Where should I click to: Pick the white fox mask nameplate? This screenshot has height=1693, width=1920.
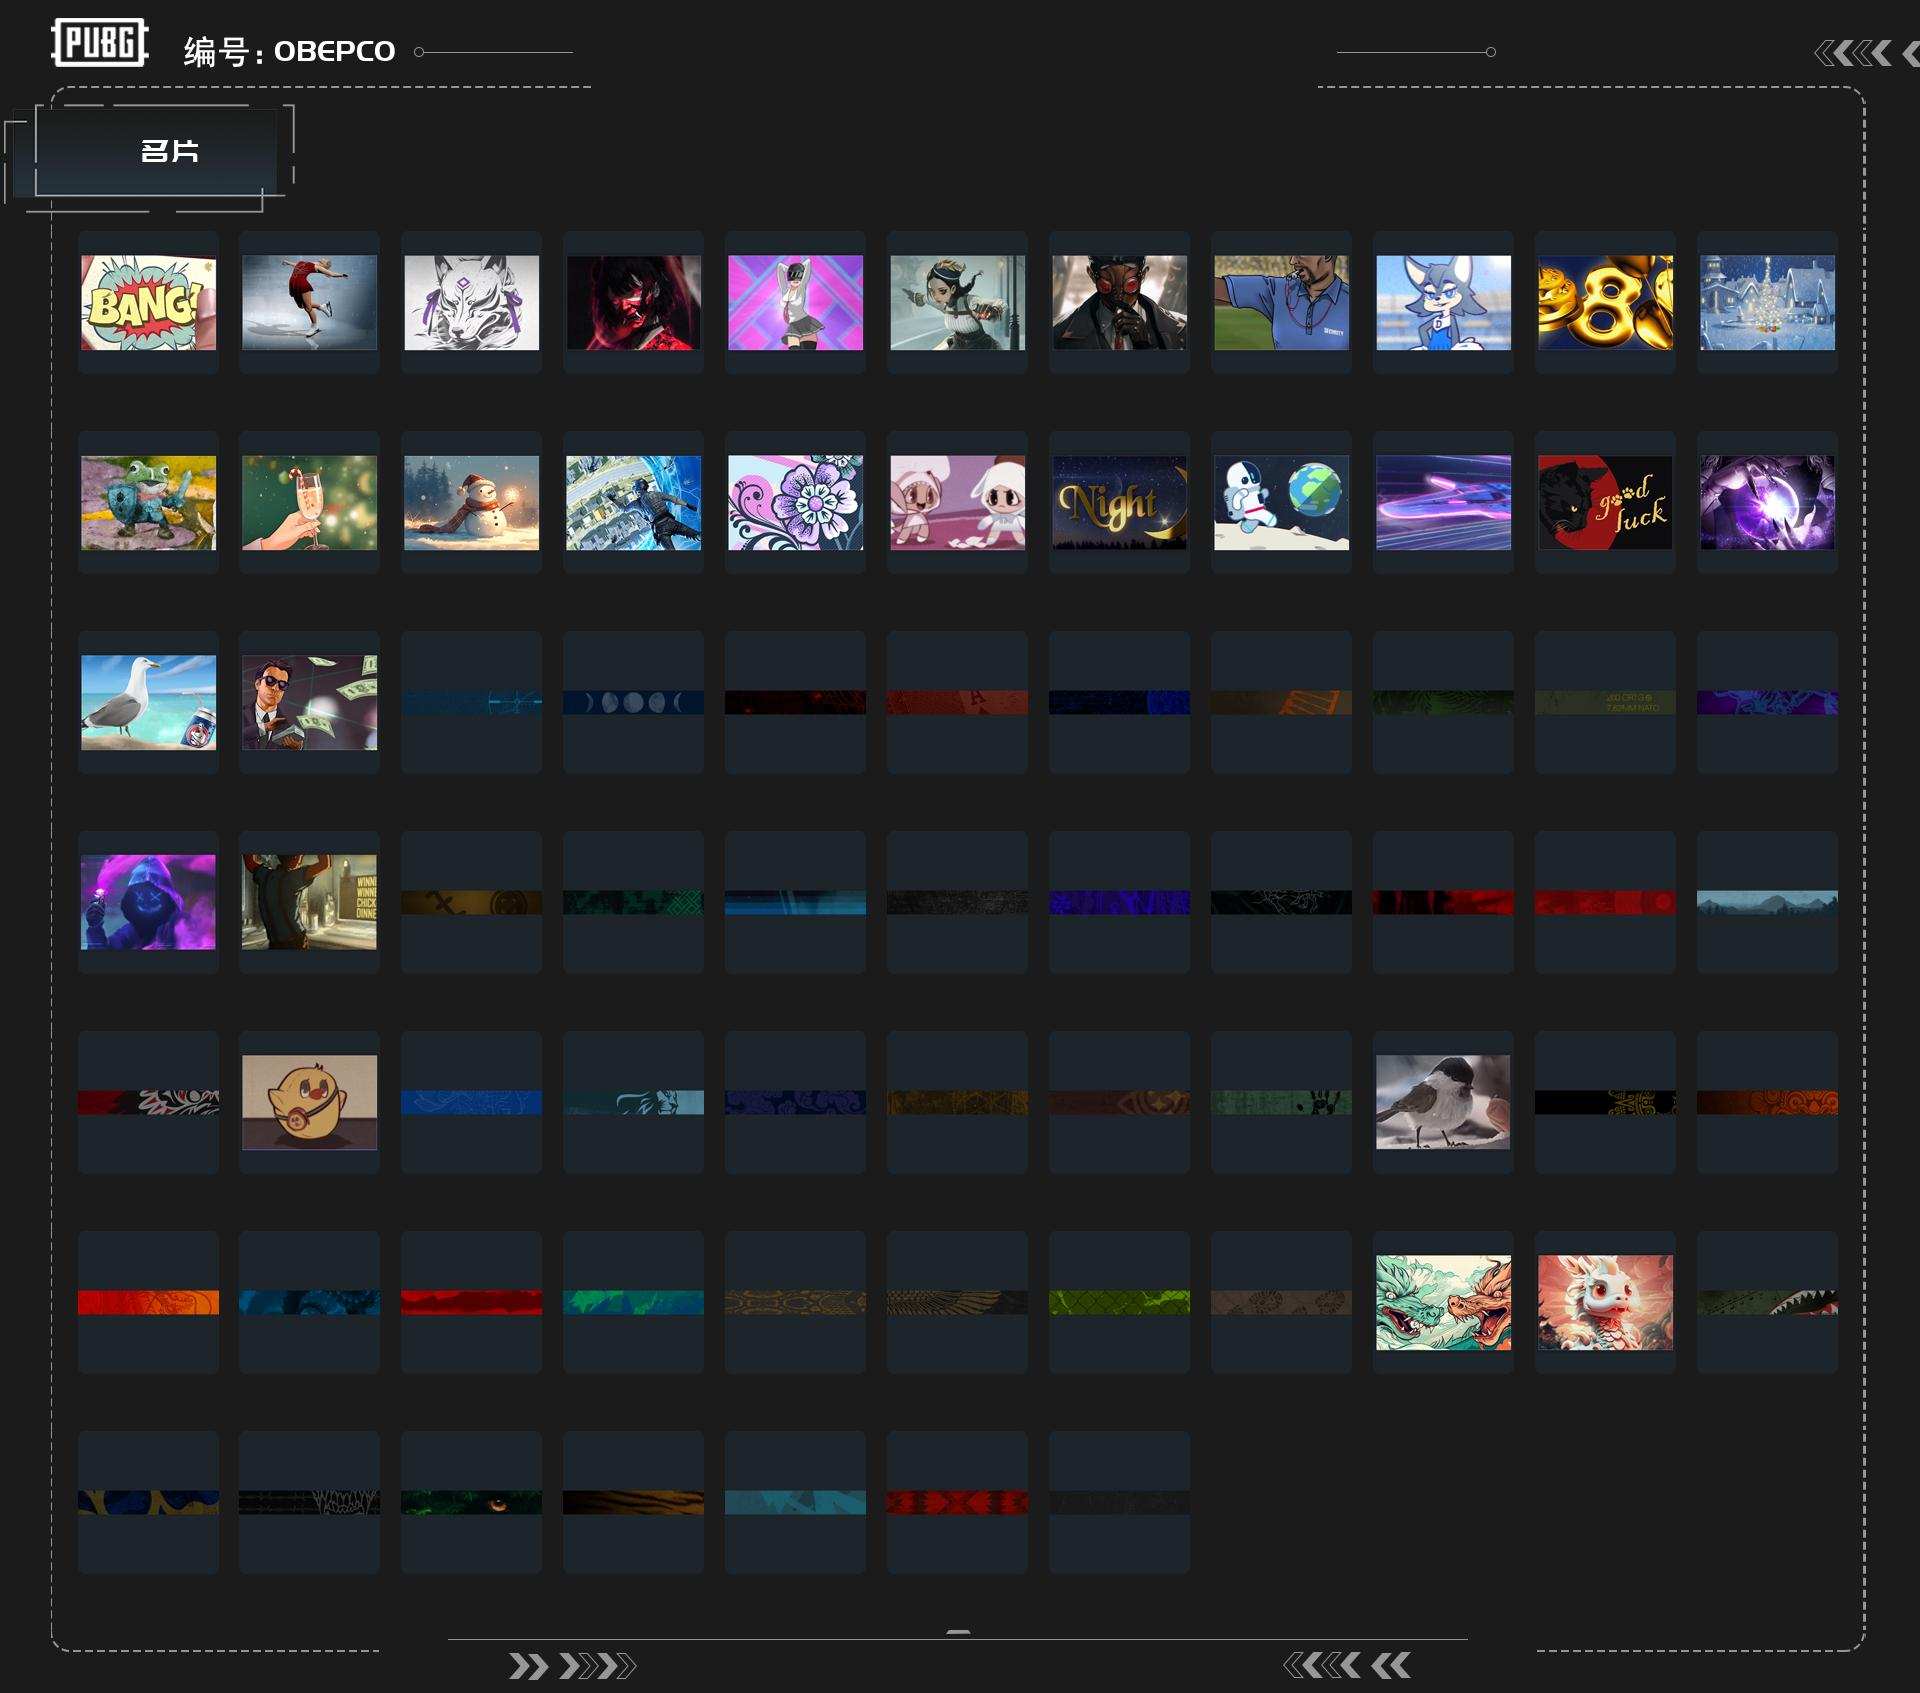[471, 303]
